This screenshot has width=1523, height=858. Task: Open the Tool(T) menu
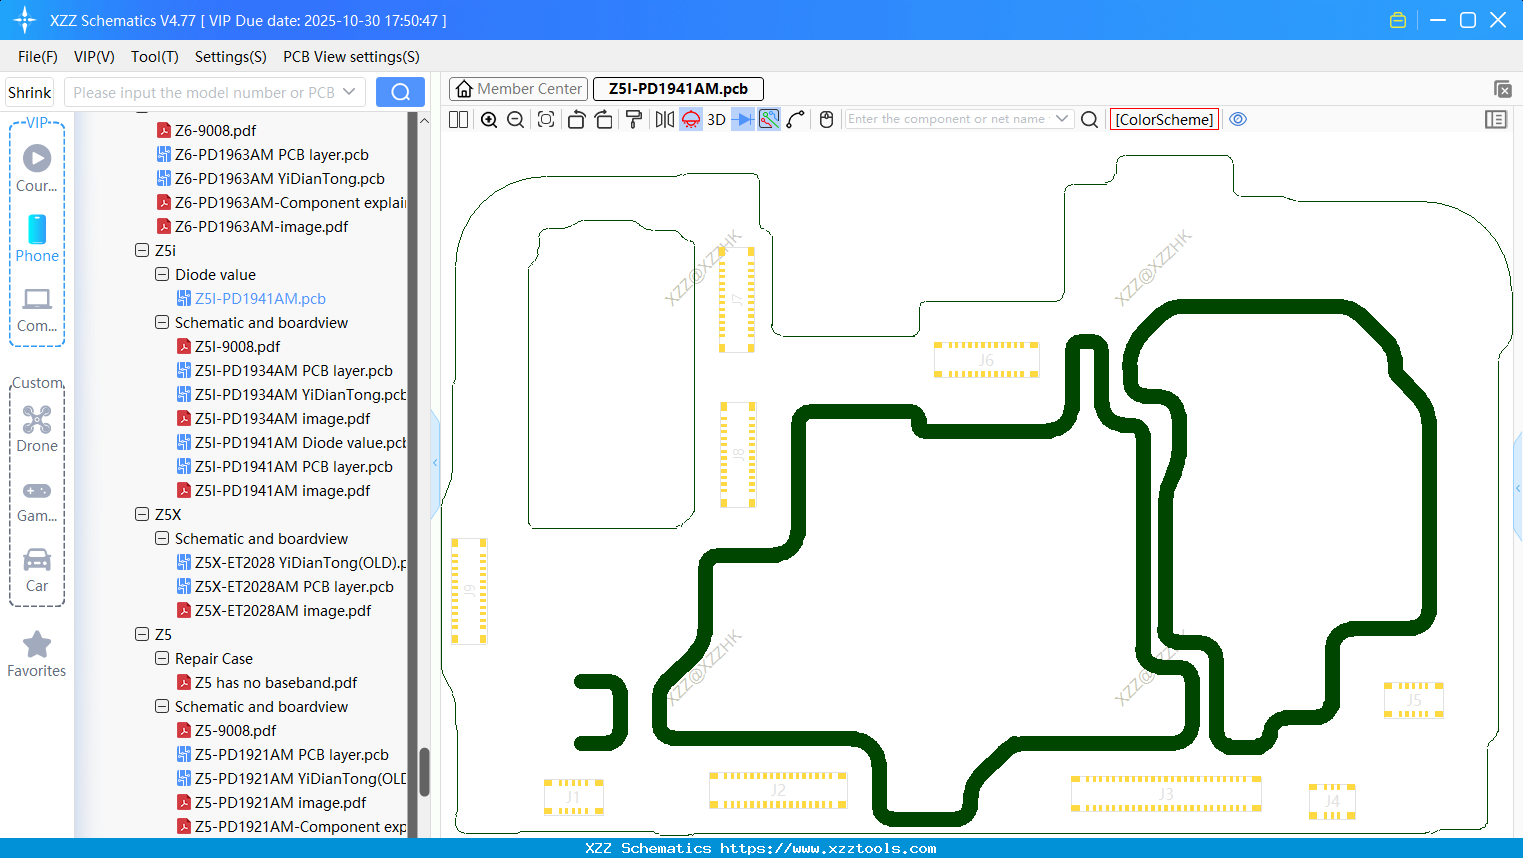tap(154, 57)
